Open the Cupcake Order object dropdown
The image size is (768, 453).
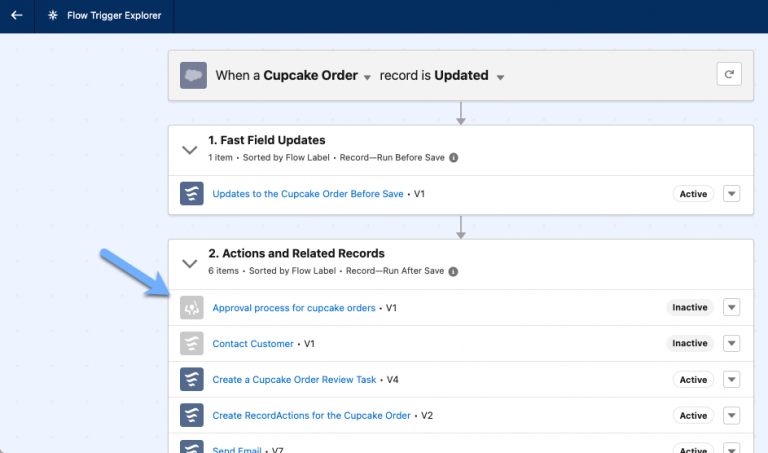(367, 77)
